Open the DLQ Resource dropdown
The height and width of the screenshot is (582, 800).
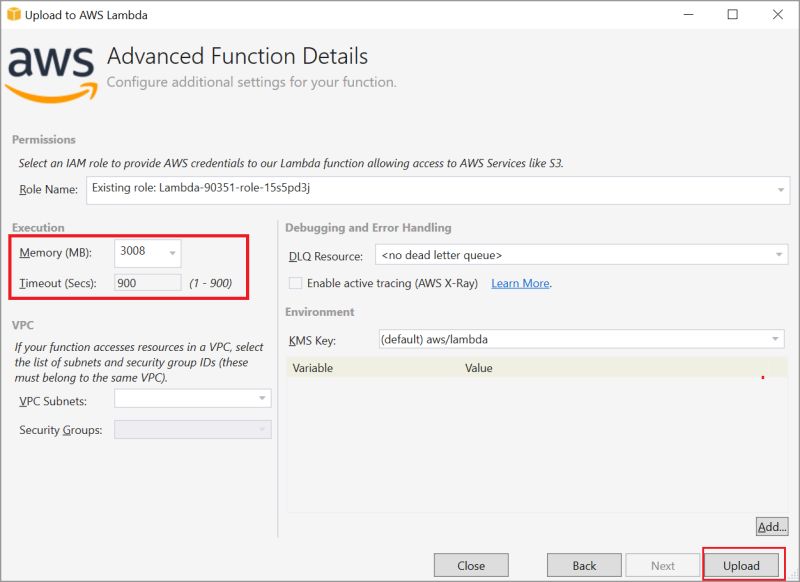click(x=777, y=255)
